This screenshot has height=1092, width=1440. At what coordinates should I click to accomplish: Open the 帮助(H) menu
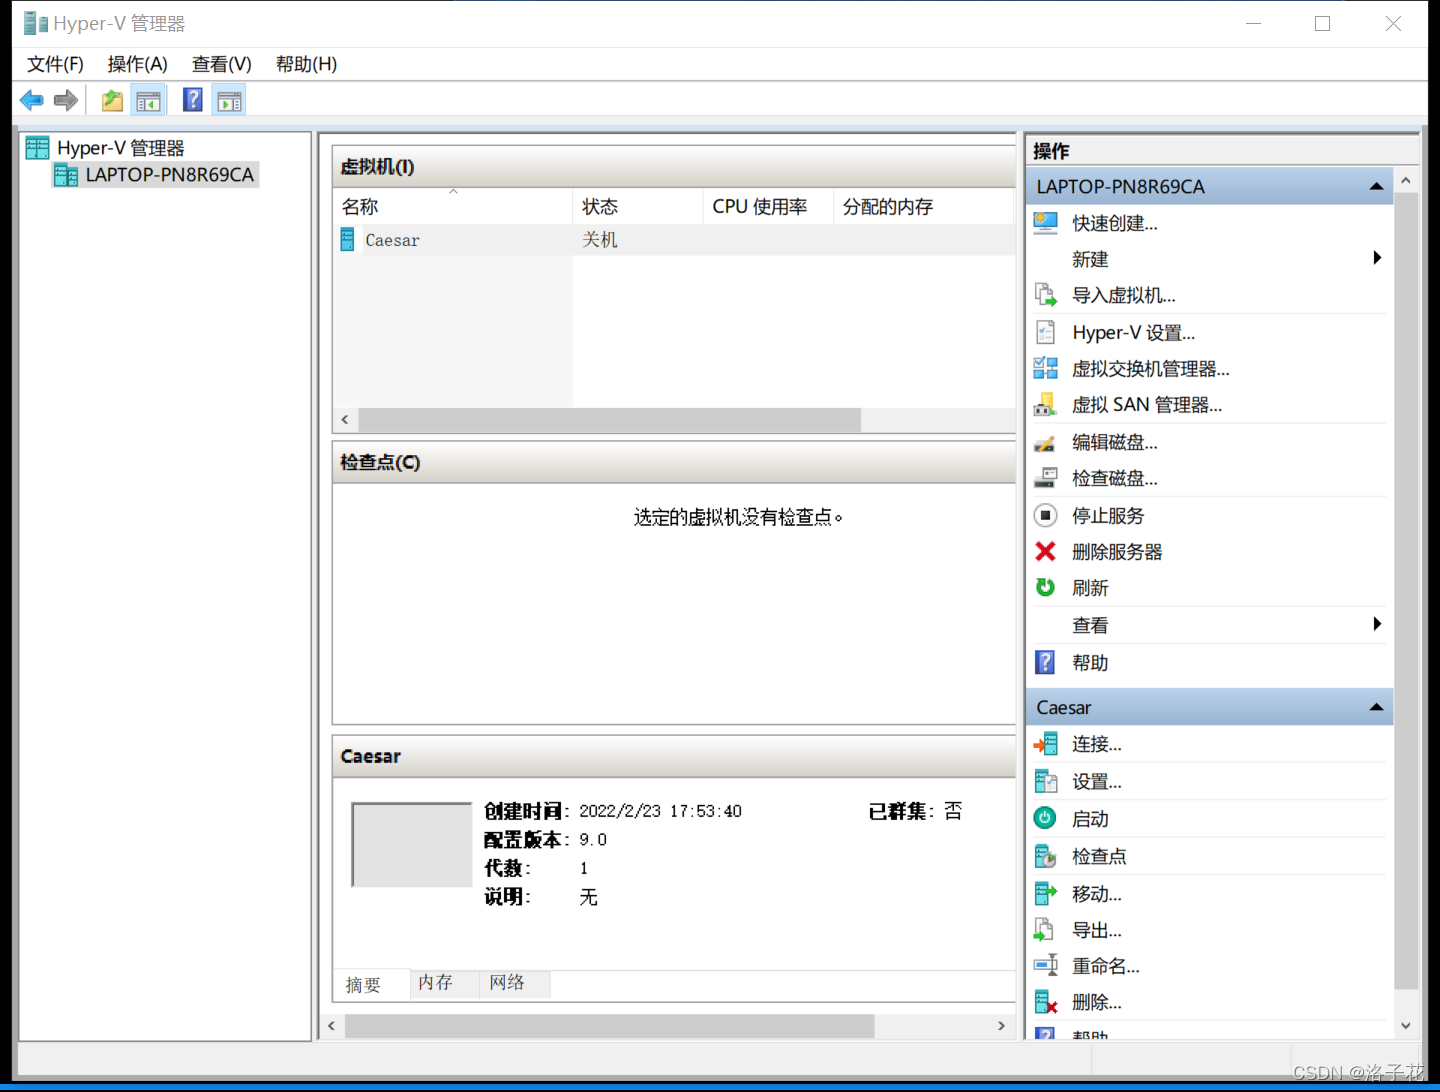pos(306,64)
